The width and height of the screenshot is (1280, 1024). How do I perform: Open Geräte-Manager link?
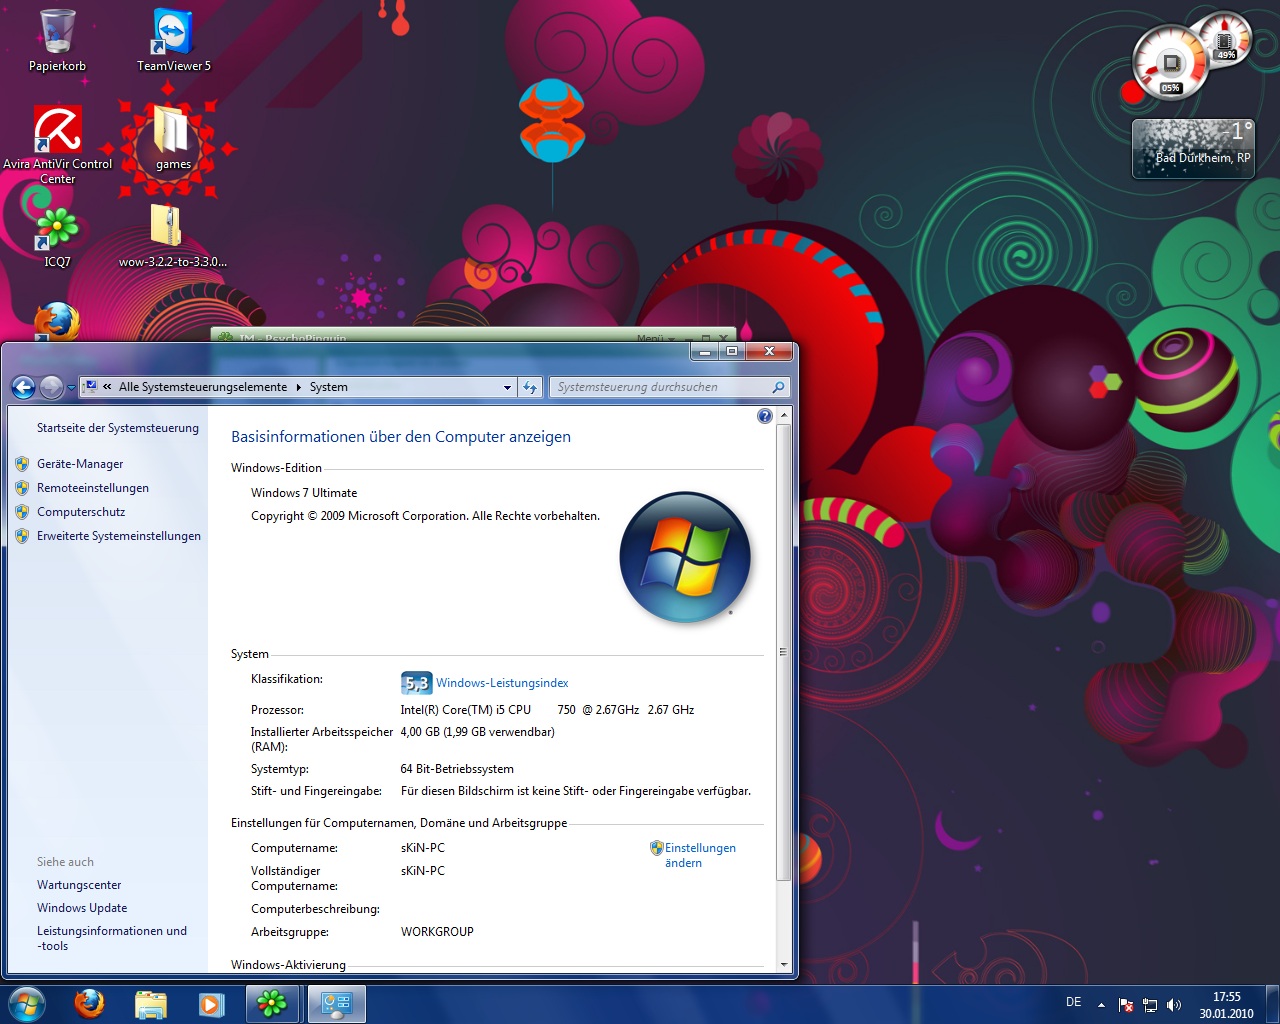80,464
